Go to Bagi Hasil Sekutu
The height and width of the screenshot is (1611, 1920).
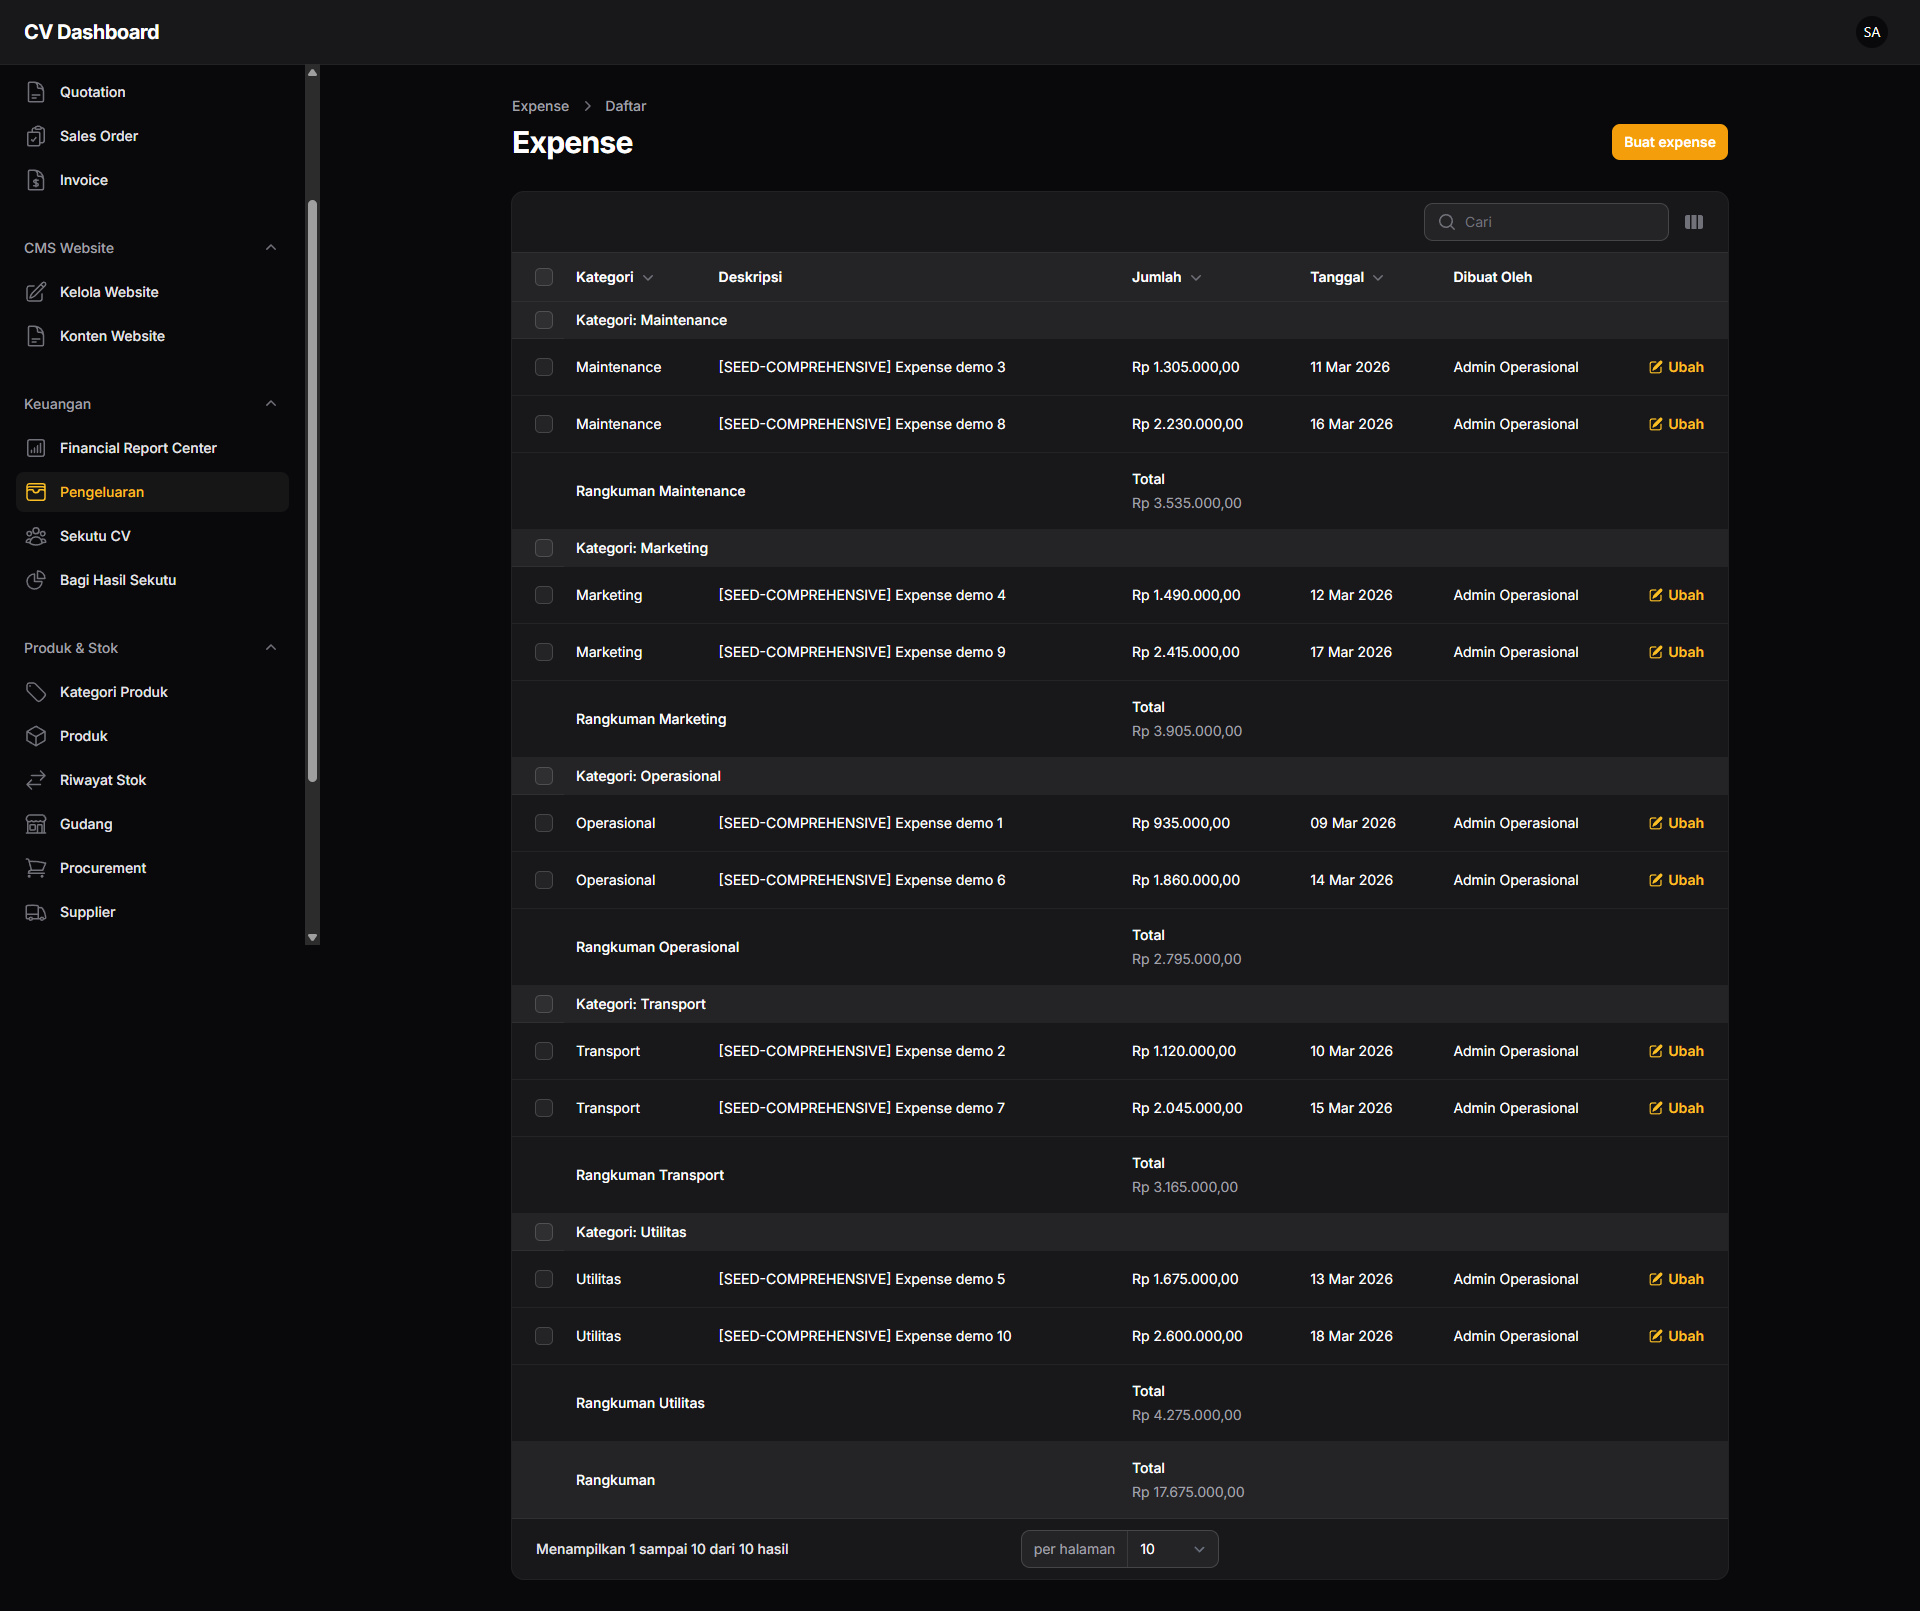(x=118, y=580)
